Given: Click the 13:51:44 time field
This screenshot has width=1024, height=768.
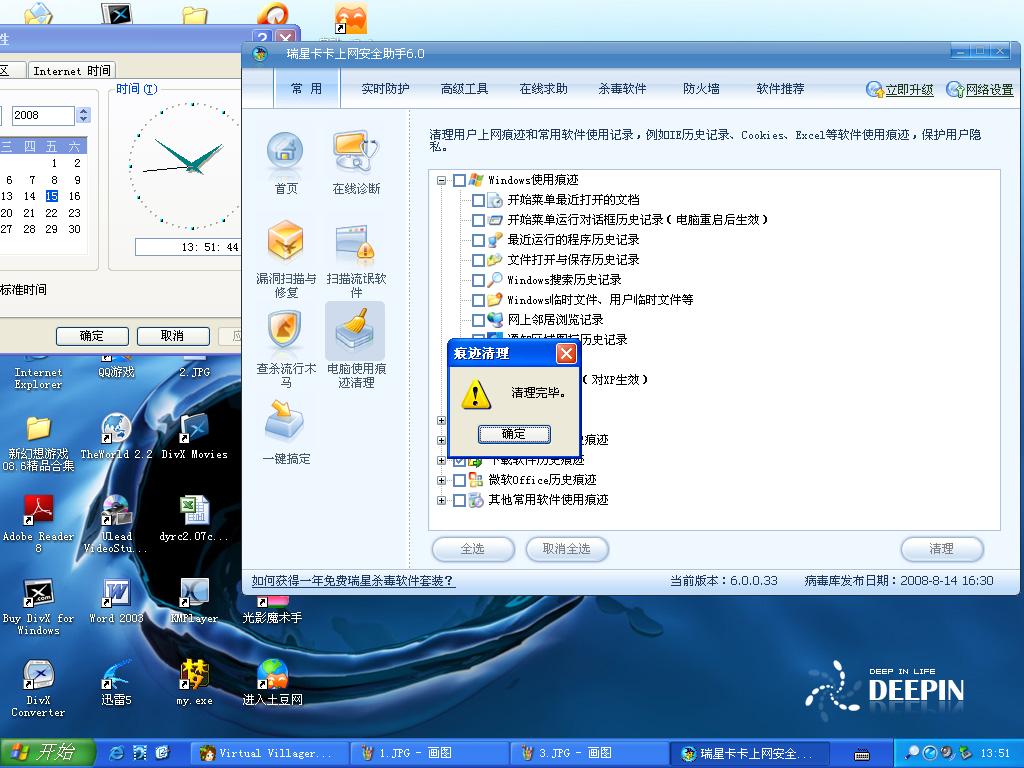Looking at the screenshot, I should (x=187, y=247).
